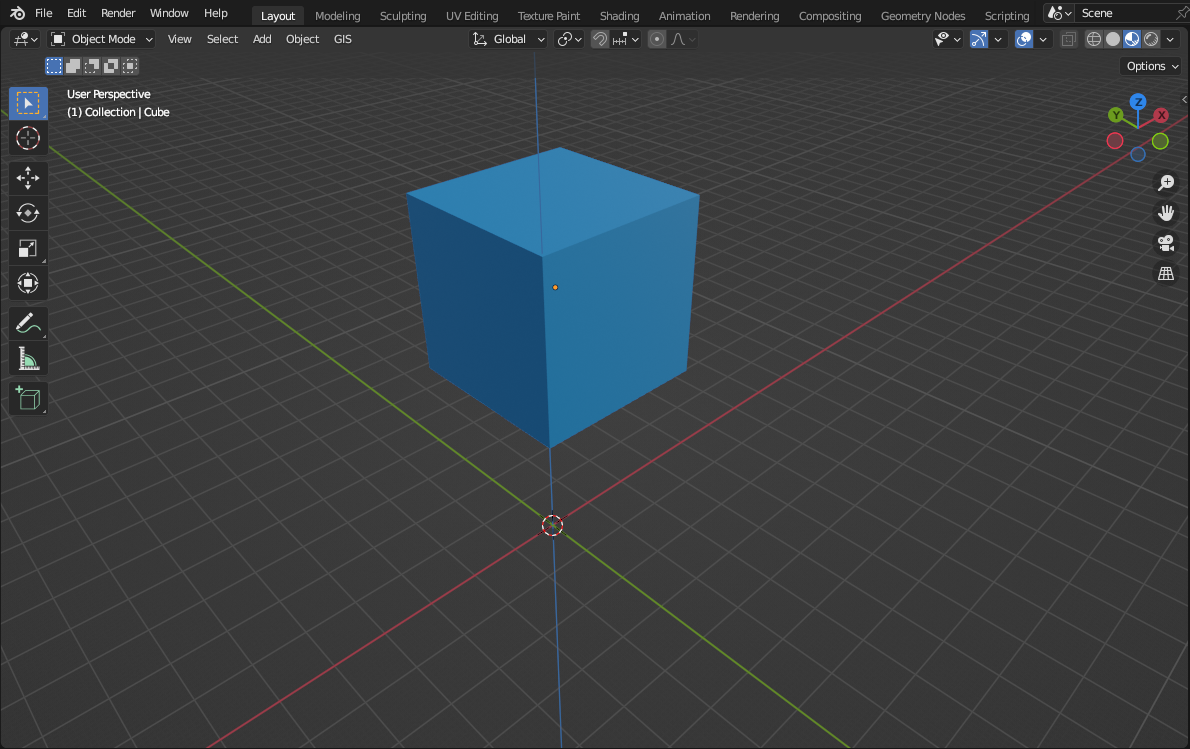Viewport: 1190px width, 749px height.
Task: Select the Add Cube tool
Action: [x=28, y=397]
